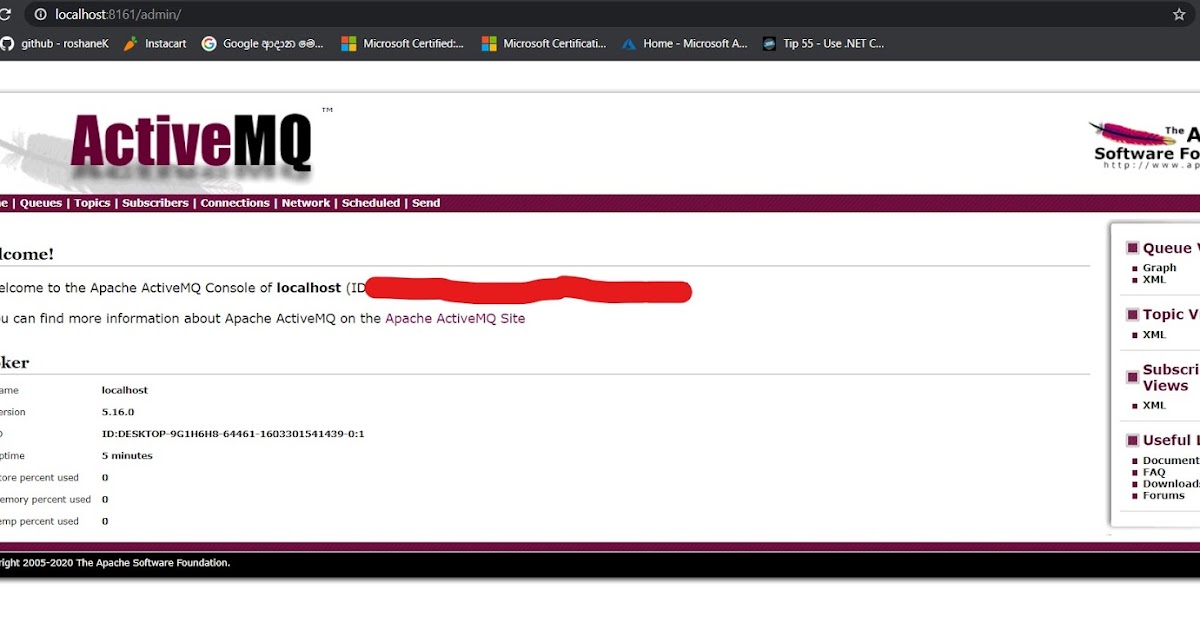Image resolution: width=1200 pixels, height=630 pixels.
Task: Switch to the Topics tab
Action: (x=92, y=202)
